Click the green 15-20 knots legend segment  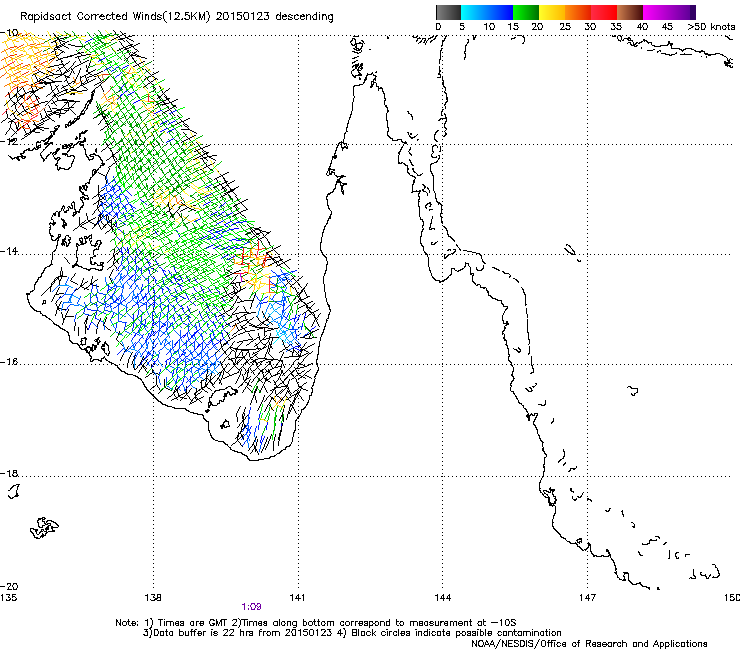526,12
